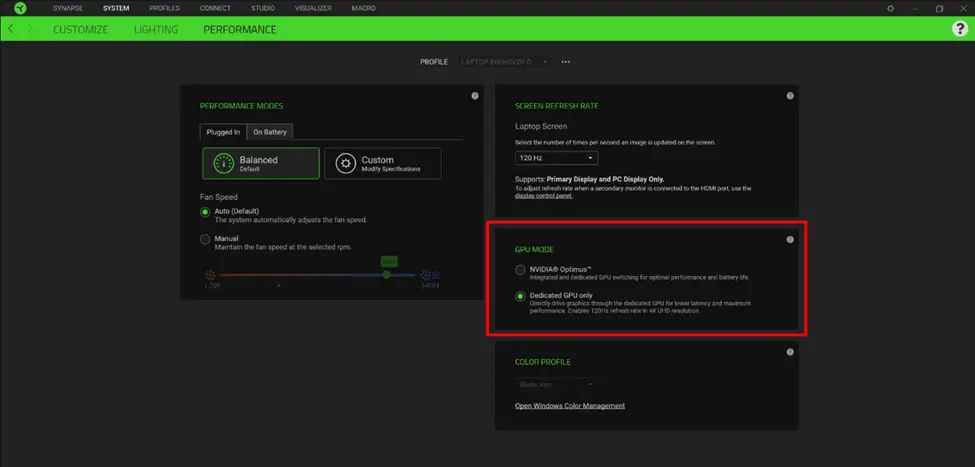The height and width of the screenshot is (467, 975).
Task: Click the fan speed slider handle
Action: [x=386, y=274]
